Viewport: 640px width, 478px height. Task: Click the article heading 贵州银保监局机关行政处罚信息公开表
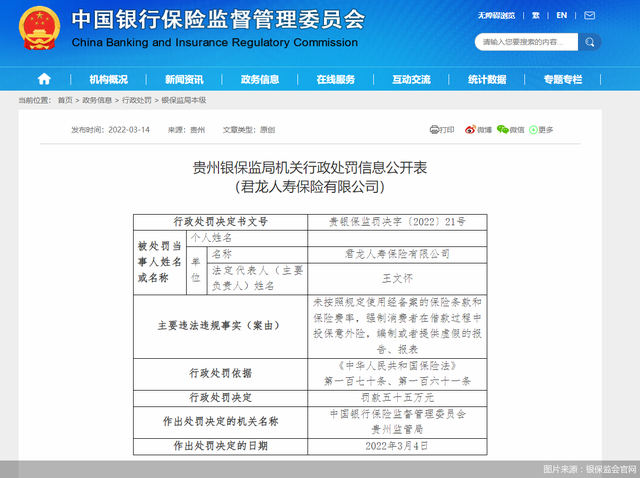pos(310,168)
